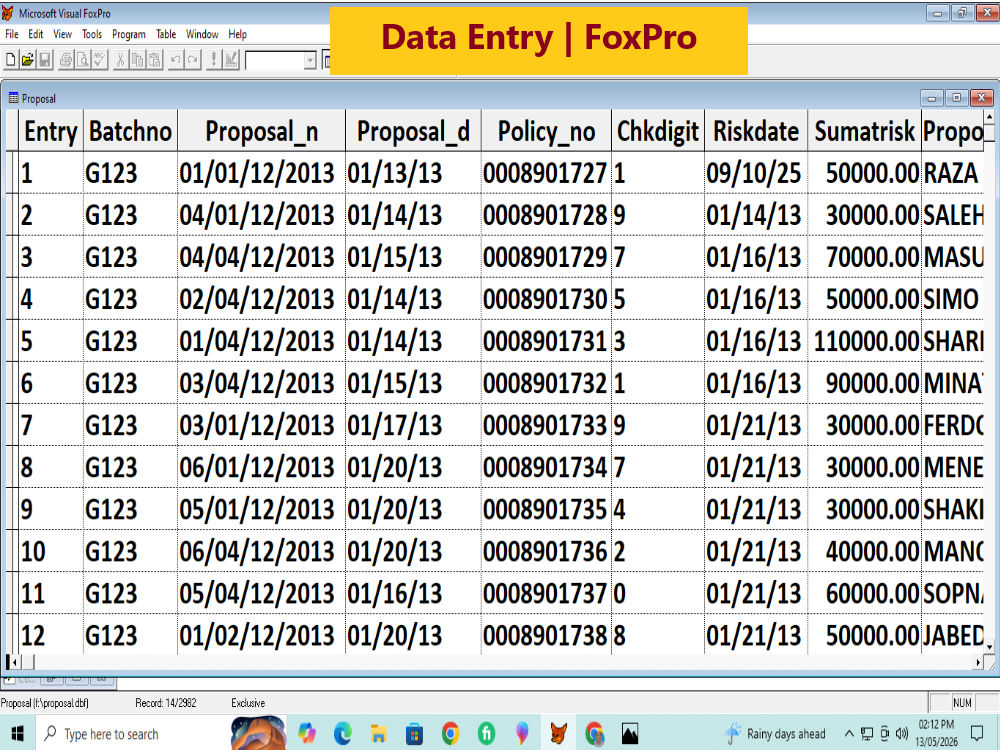Click the Paste clipboard toolbar icon
The image size is (1000, 750).
154,60
